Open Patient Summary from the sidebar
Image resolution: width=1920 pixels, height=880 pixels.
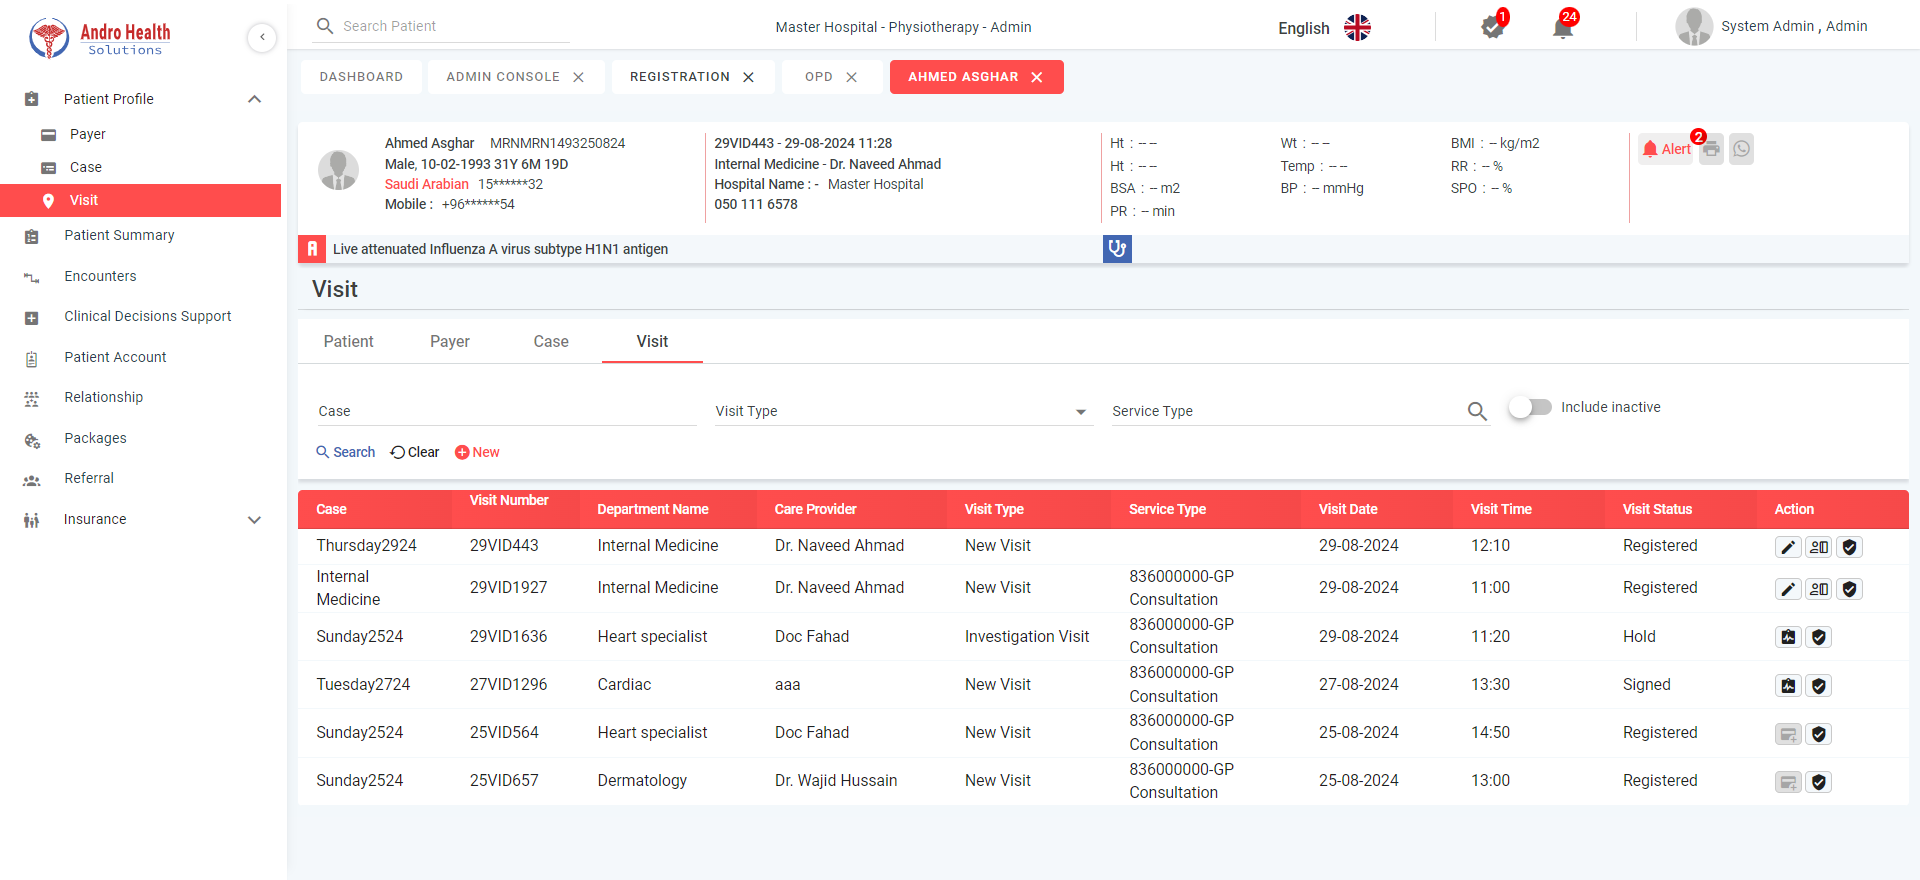[x=119, y=235]
